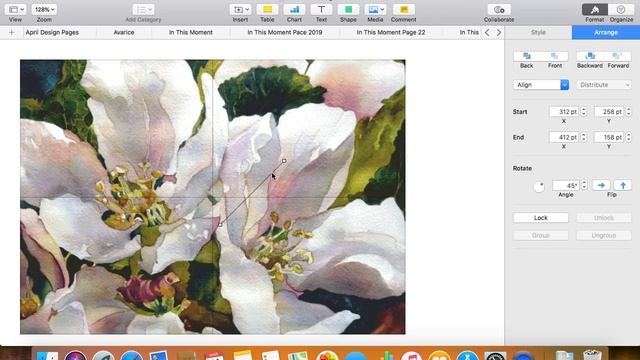The width and height of the screenshot is (640, 360).
Task: Click the Ungroup button
Action: point(604,236)
